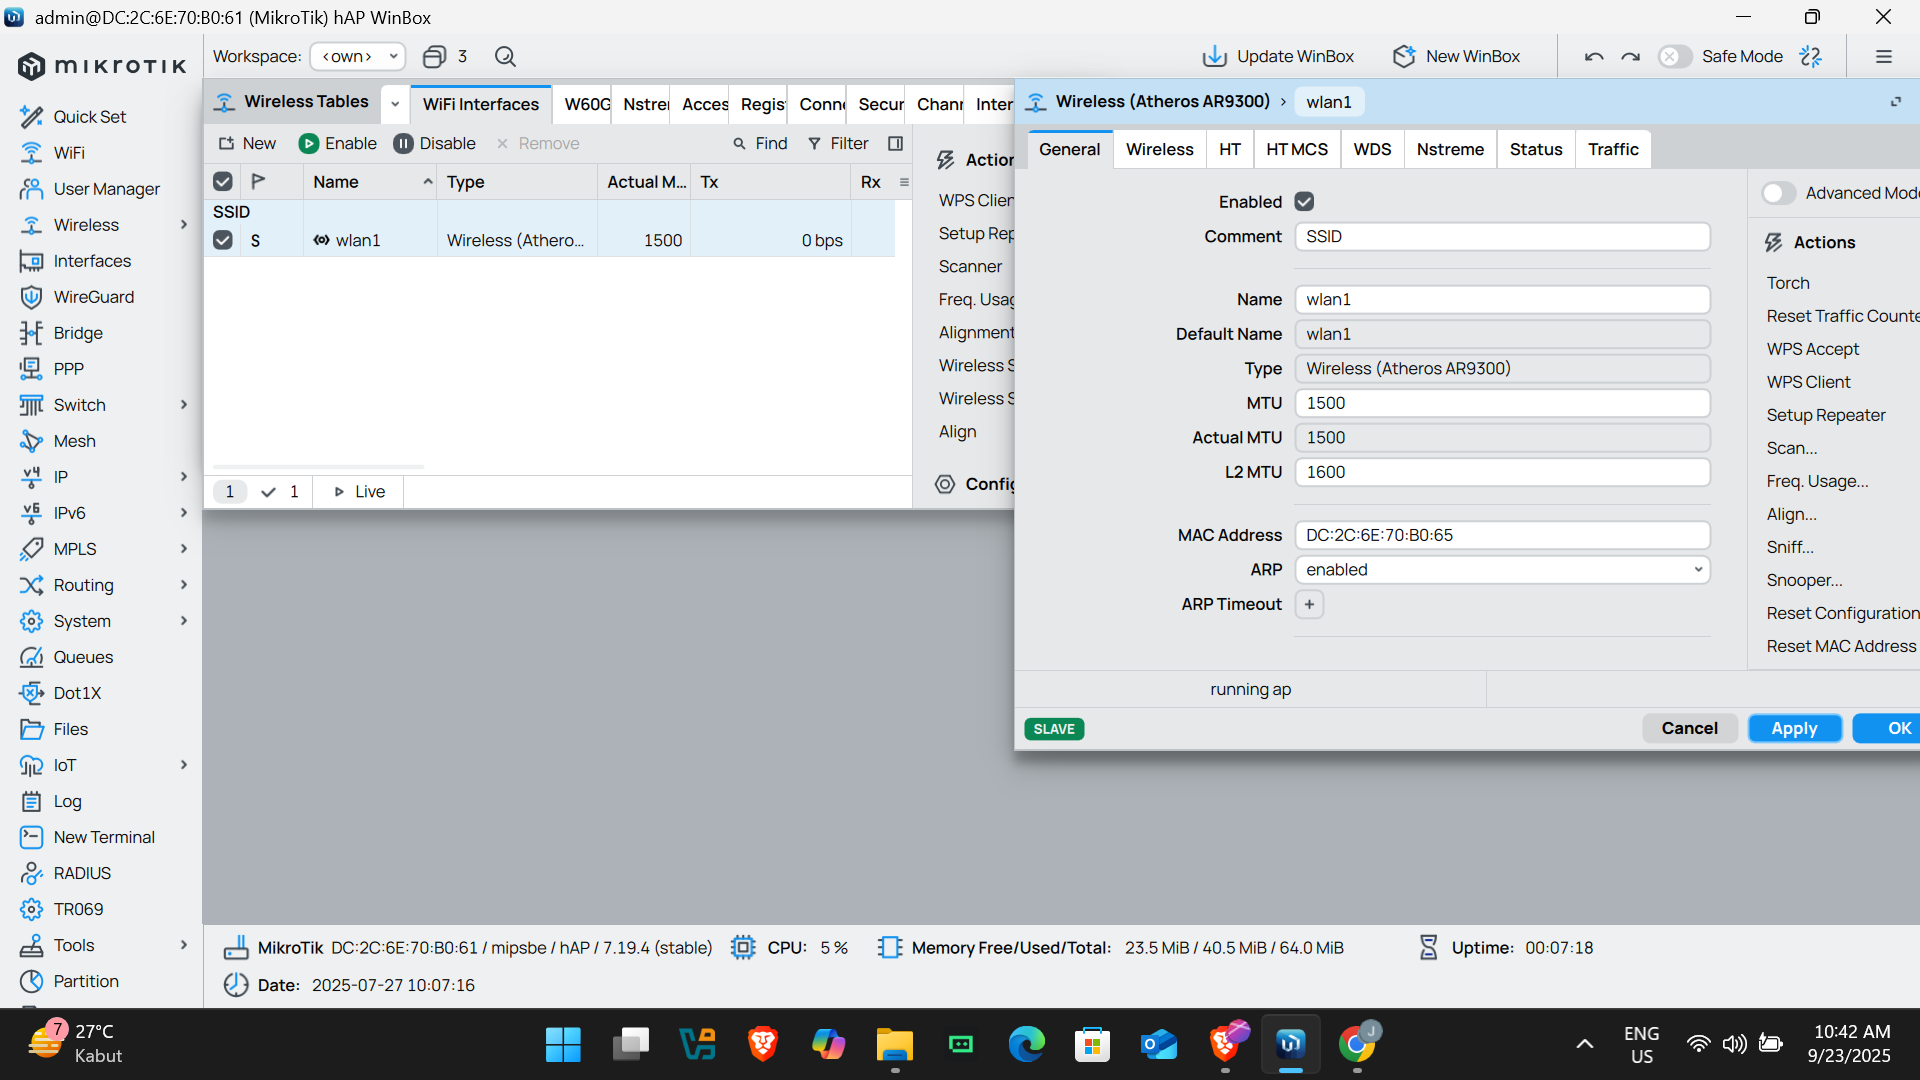This screenshot has height=1080, width=1920.
Task: Switch to the Traffic tab
Action: pyautogui.click(x=1613, y=149)
